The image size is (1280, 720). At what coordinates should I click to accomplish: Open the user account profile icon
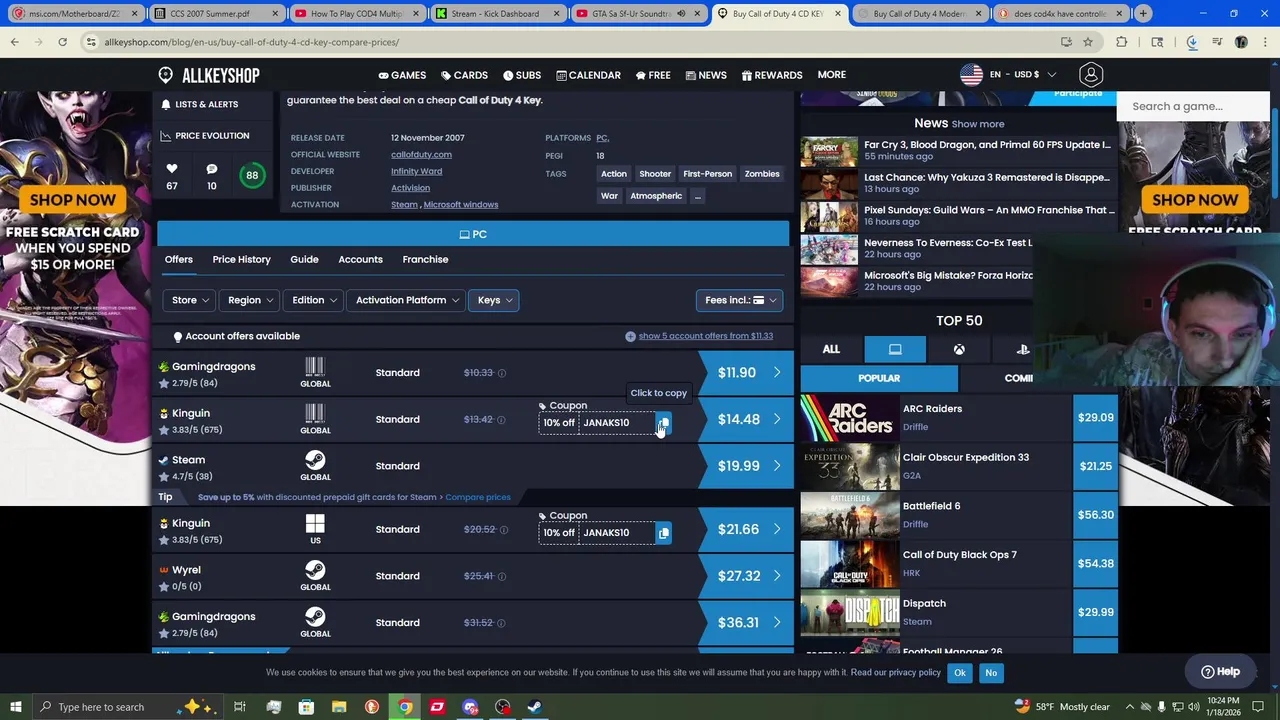(x=1091, y=74)
